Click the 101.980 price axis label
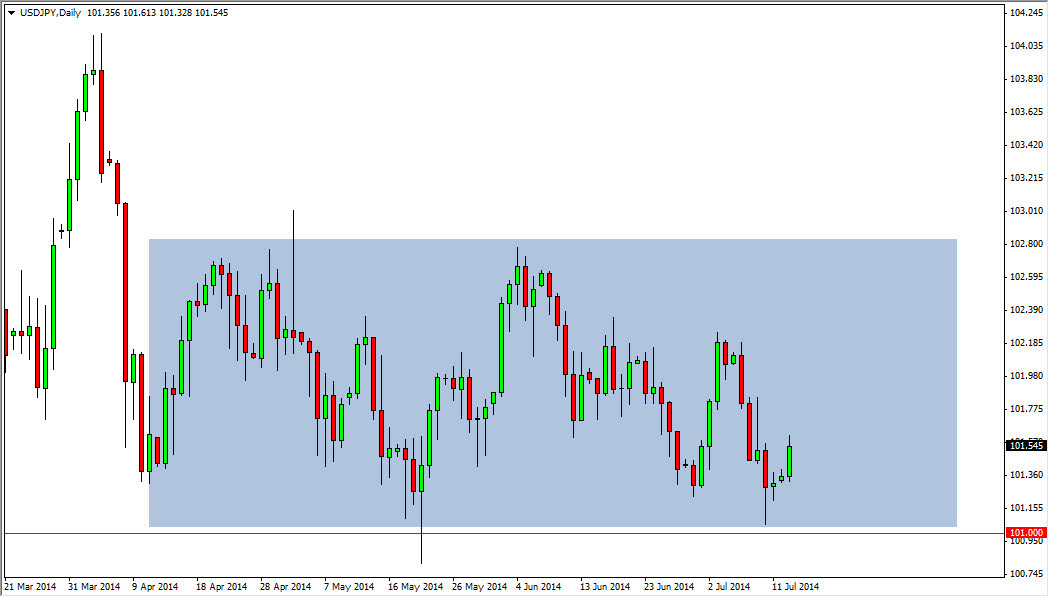This screenshot has height=597, width=1049. click(x=1026, y=375)
